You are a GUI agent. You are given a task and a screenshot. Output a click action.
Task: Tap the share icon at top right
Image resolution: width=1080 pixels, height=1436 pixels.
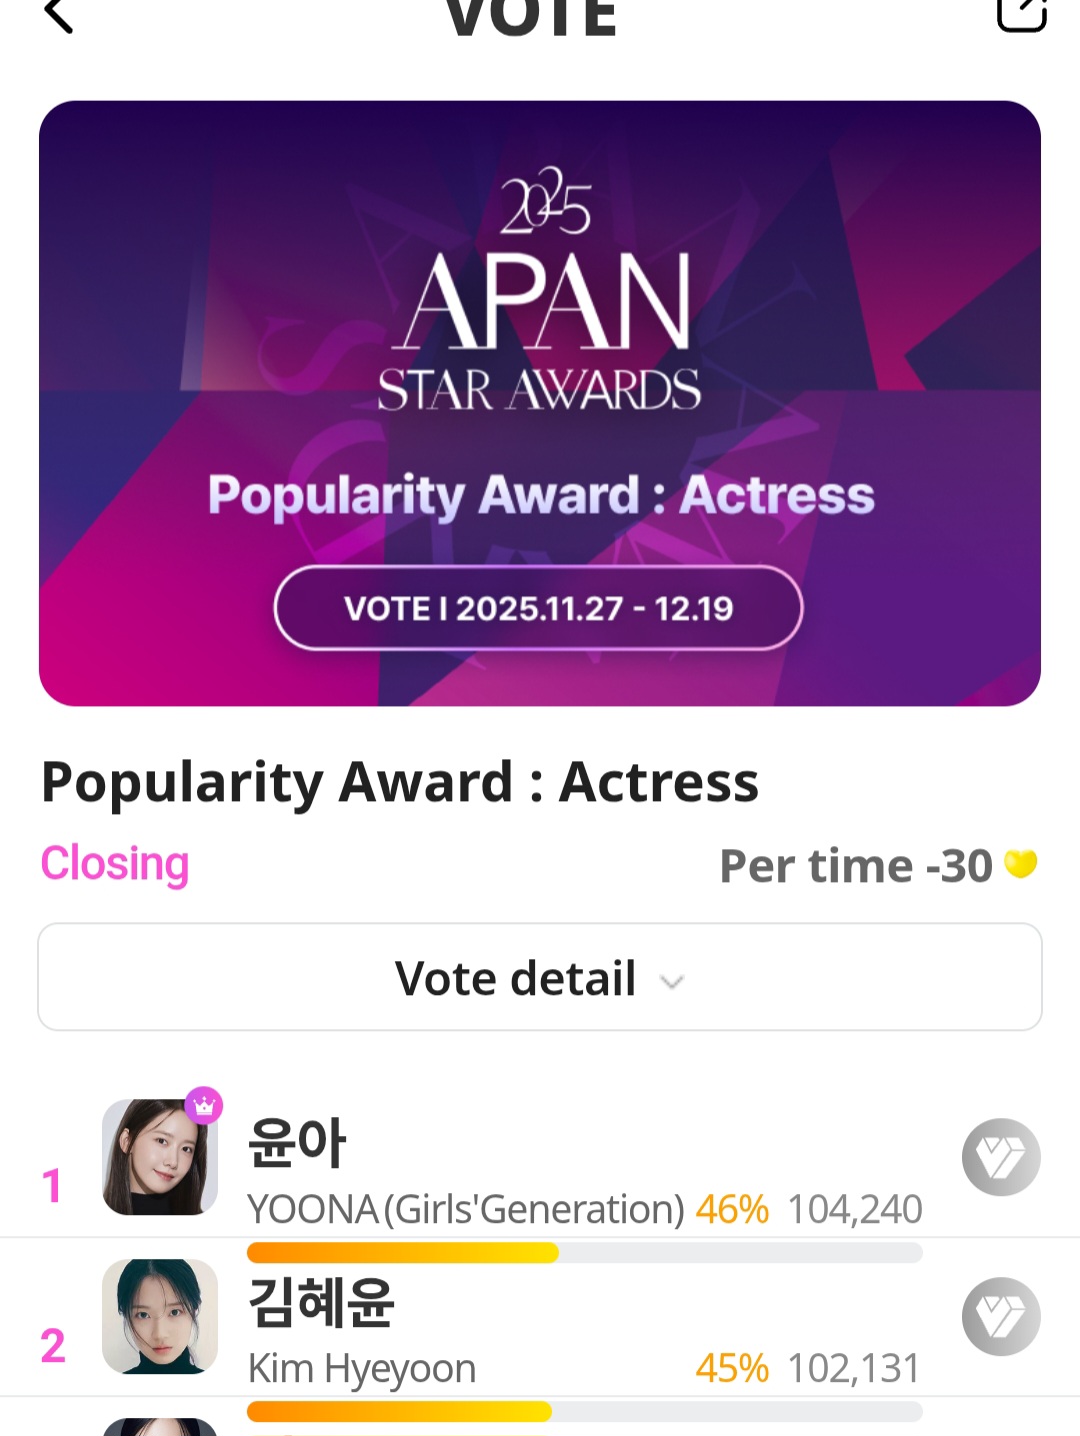(1021, 14)
